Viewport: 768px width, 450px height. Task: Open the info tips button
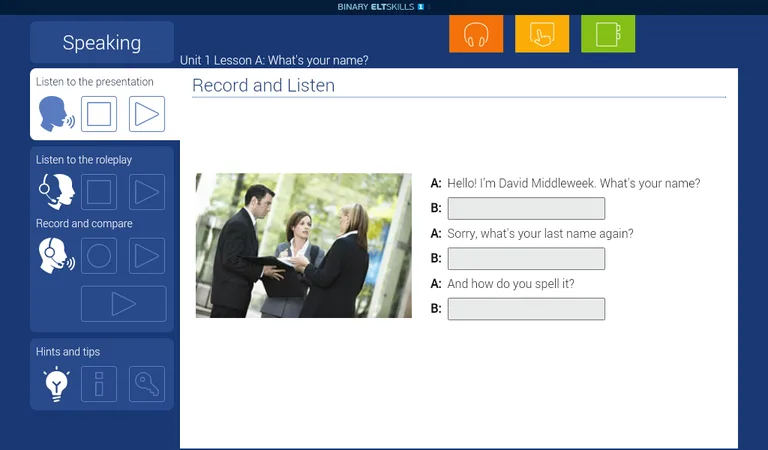[99, 384]
